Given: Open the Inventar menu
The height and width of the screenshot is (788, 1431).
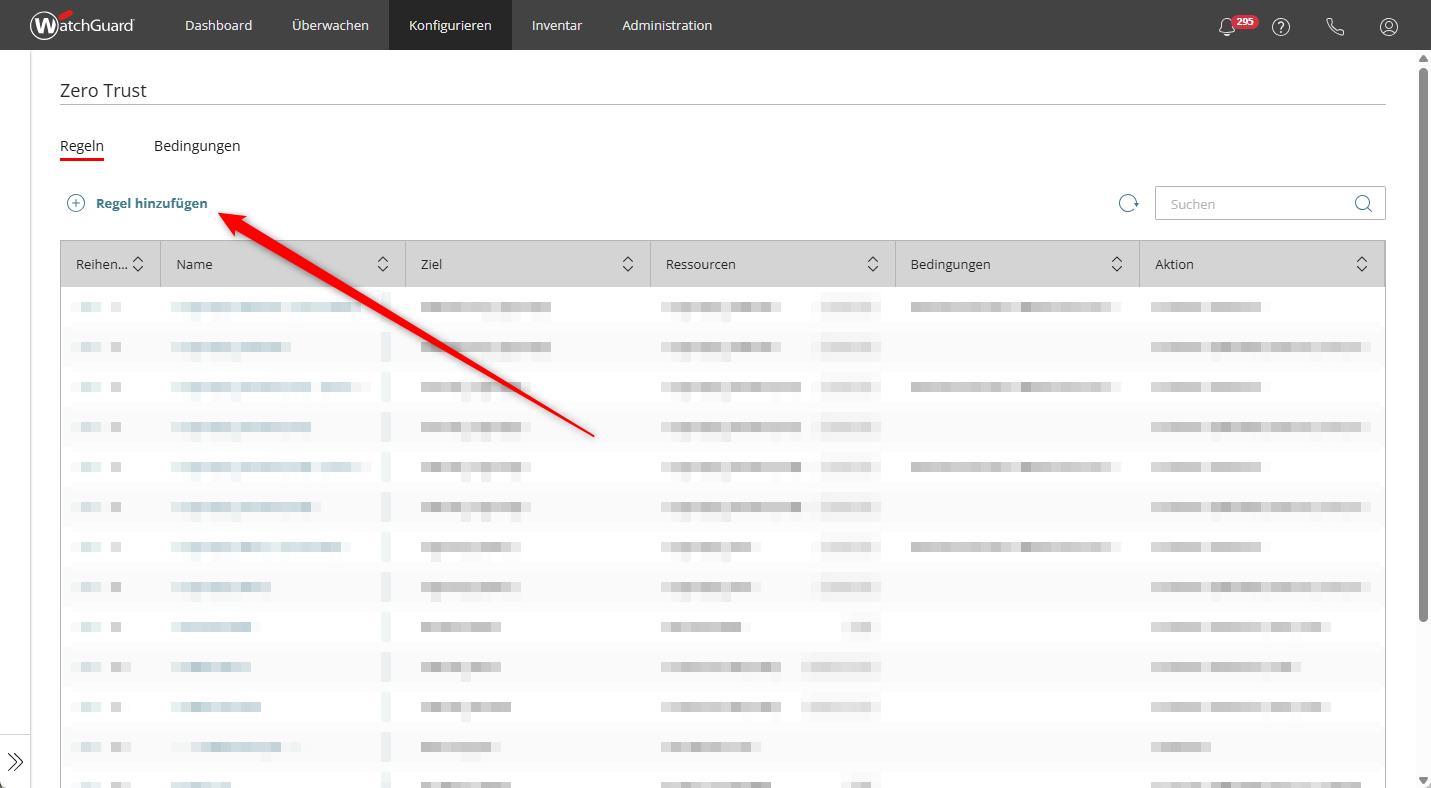Looking at the screenshot, I should pos(557,25).
